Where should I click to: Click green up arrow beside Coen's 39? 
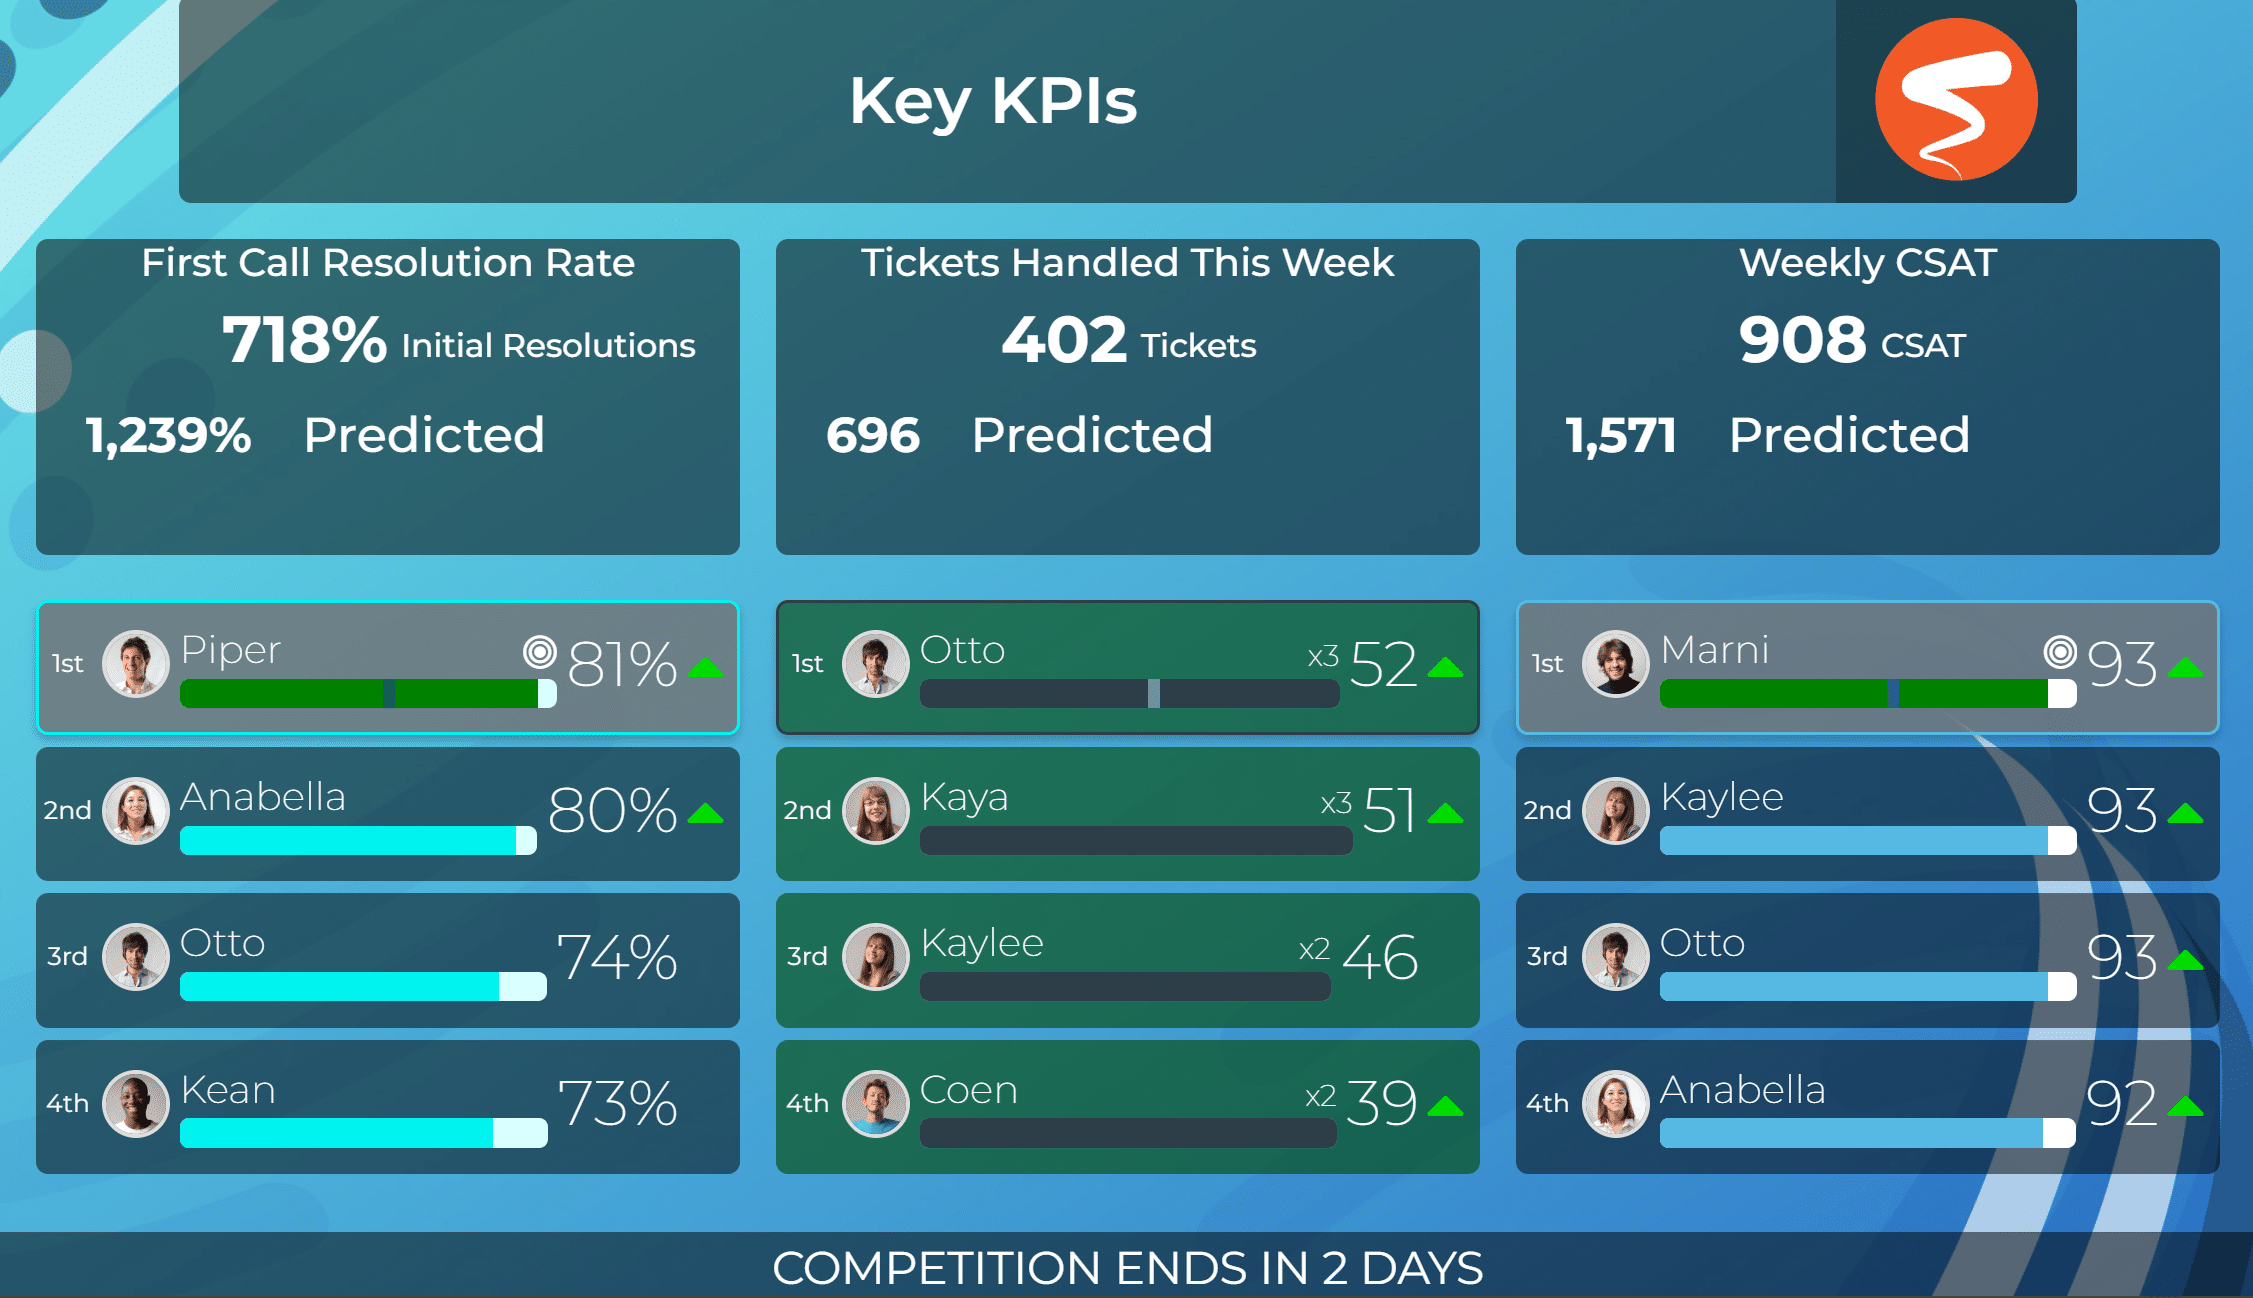point(1445,1106)
